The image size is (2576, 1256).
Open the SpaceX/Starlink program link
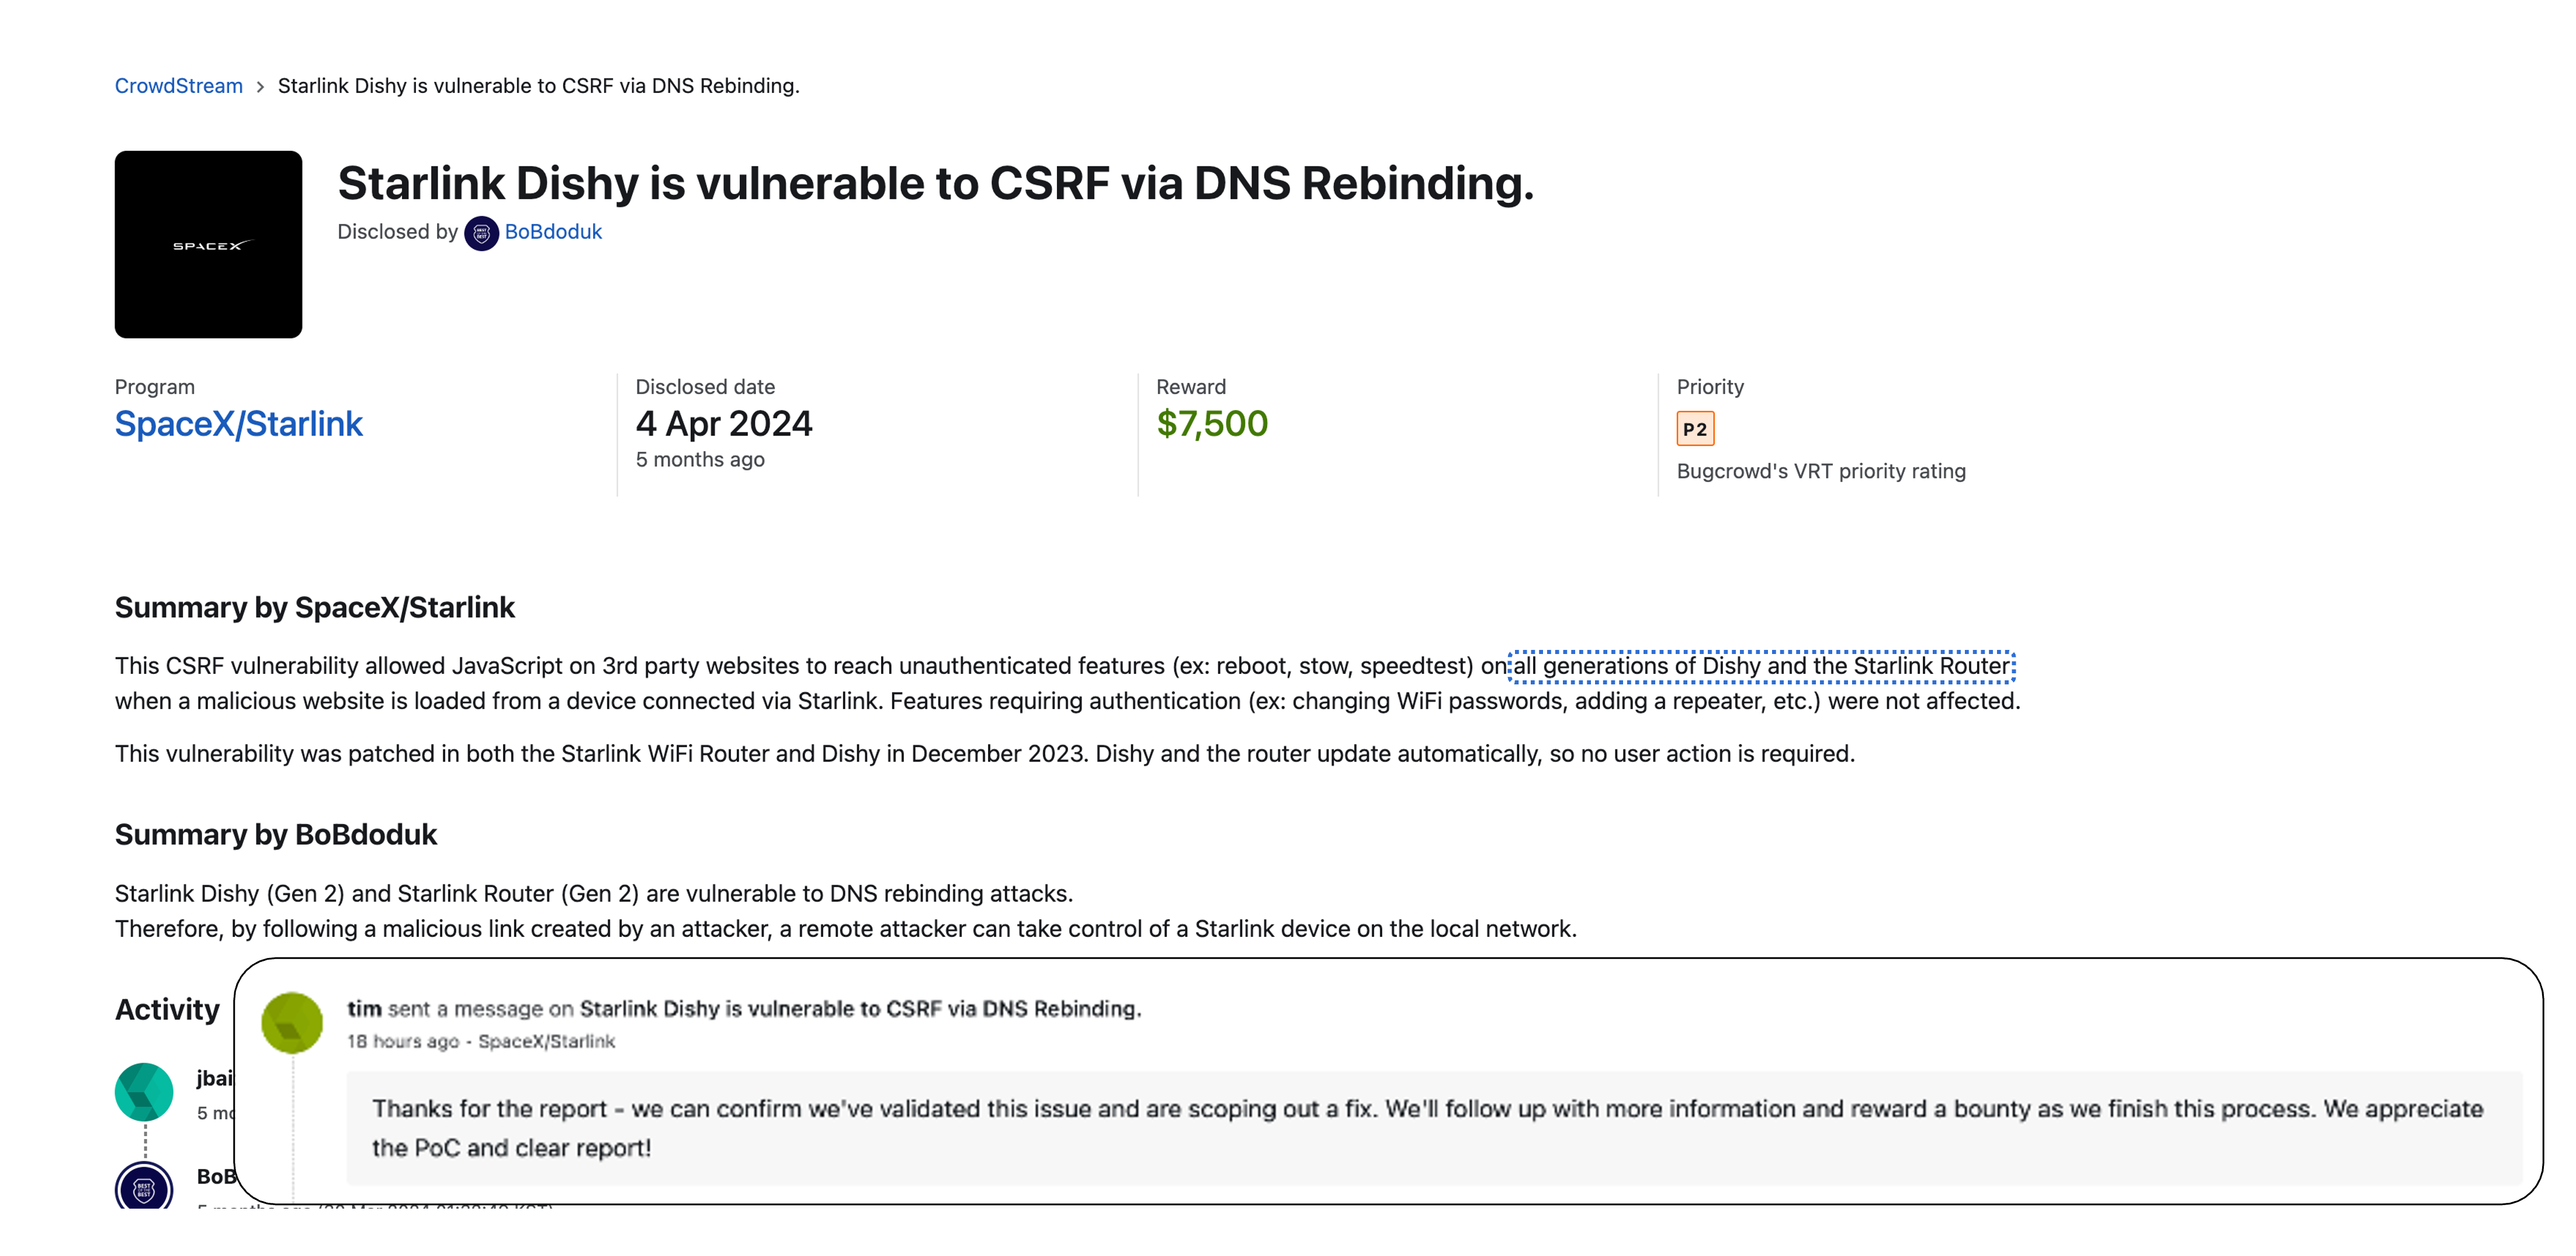(x=238, y=424)
